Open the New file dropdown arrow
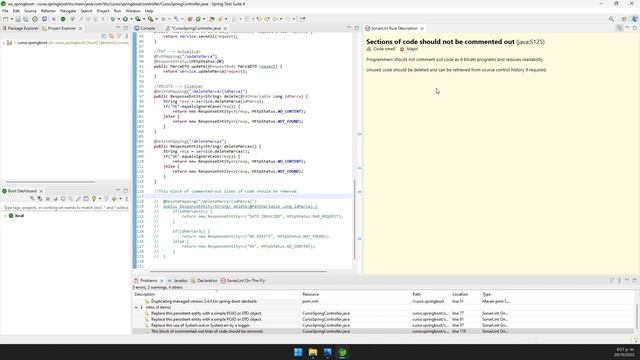The height and width of the screenshot is (360, 640). [11, 19]
